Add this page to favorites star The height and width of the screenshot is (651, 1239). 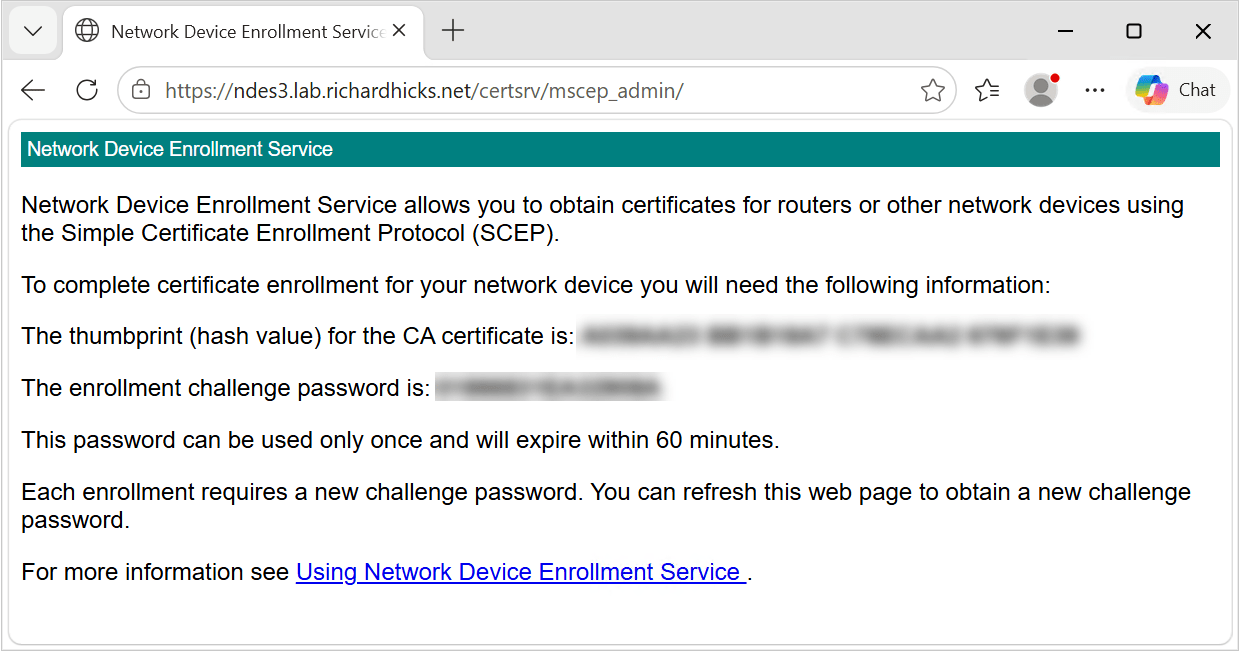(x=932, y=91)
